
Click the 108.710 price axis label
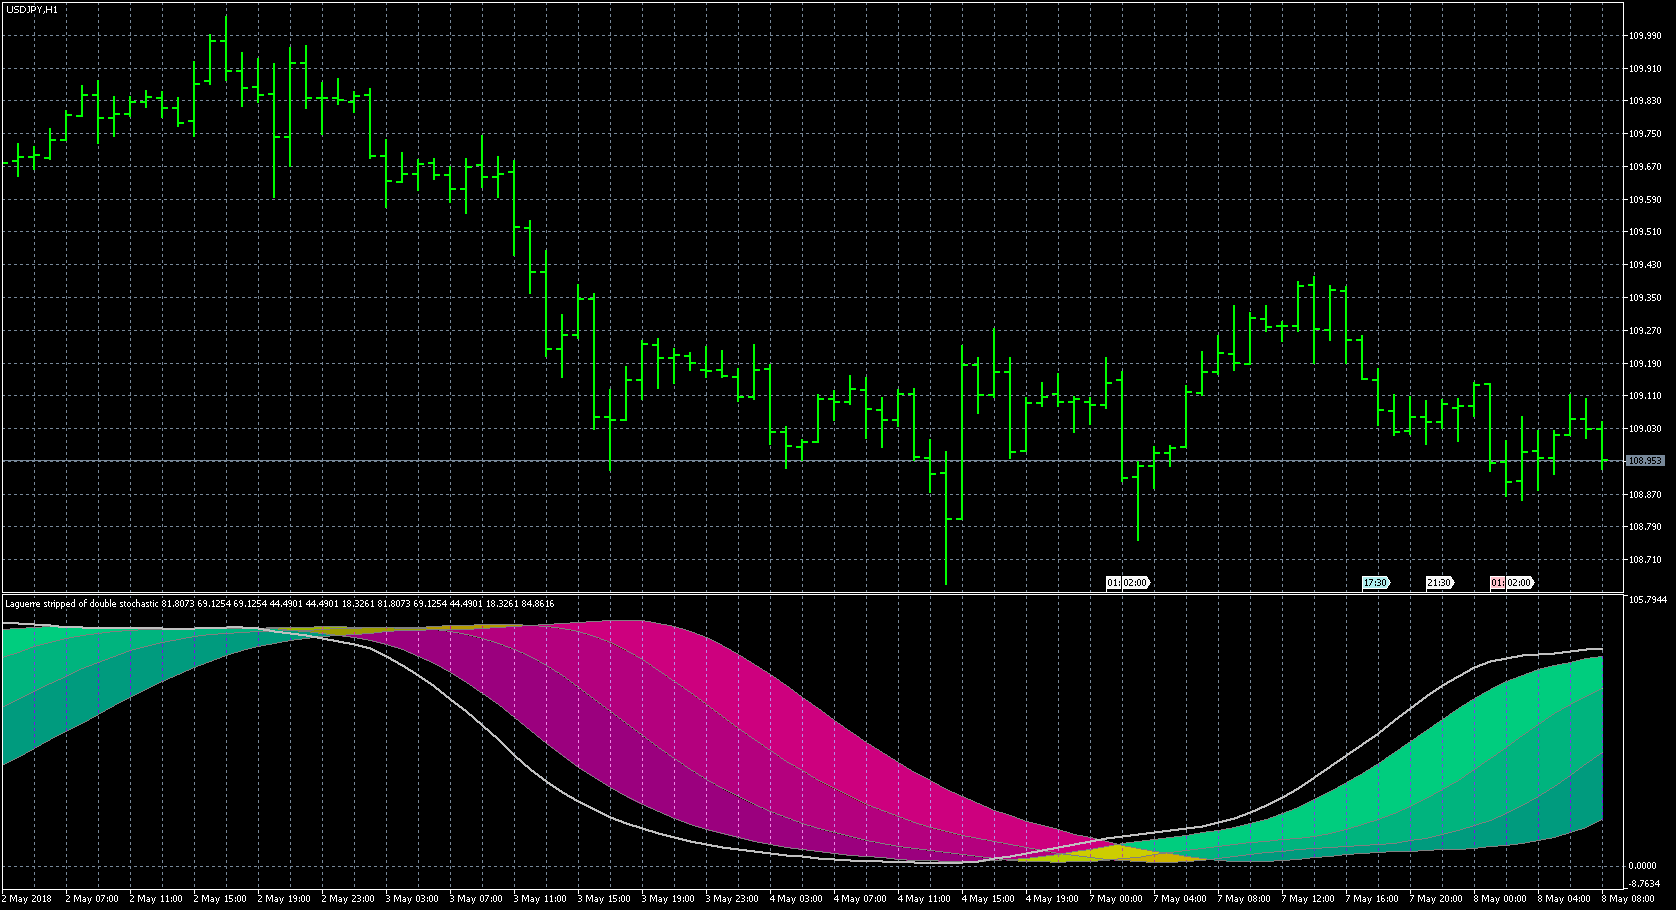coord(1645,560)
